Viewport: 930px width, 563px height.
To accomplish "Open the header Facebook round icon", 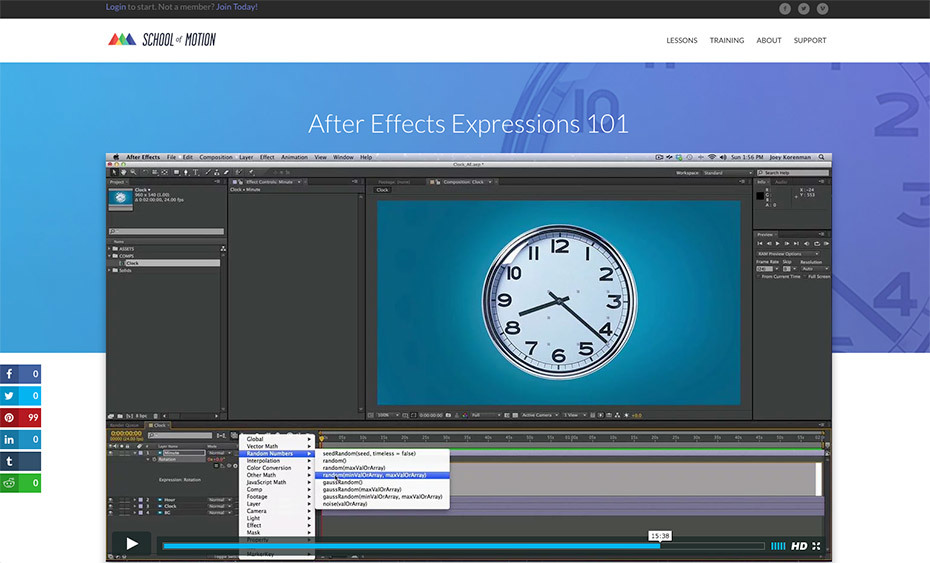I will coord(785,8).
